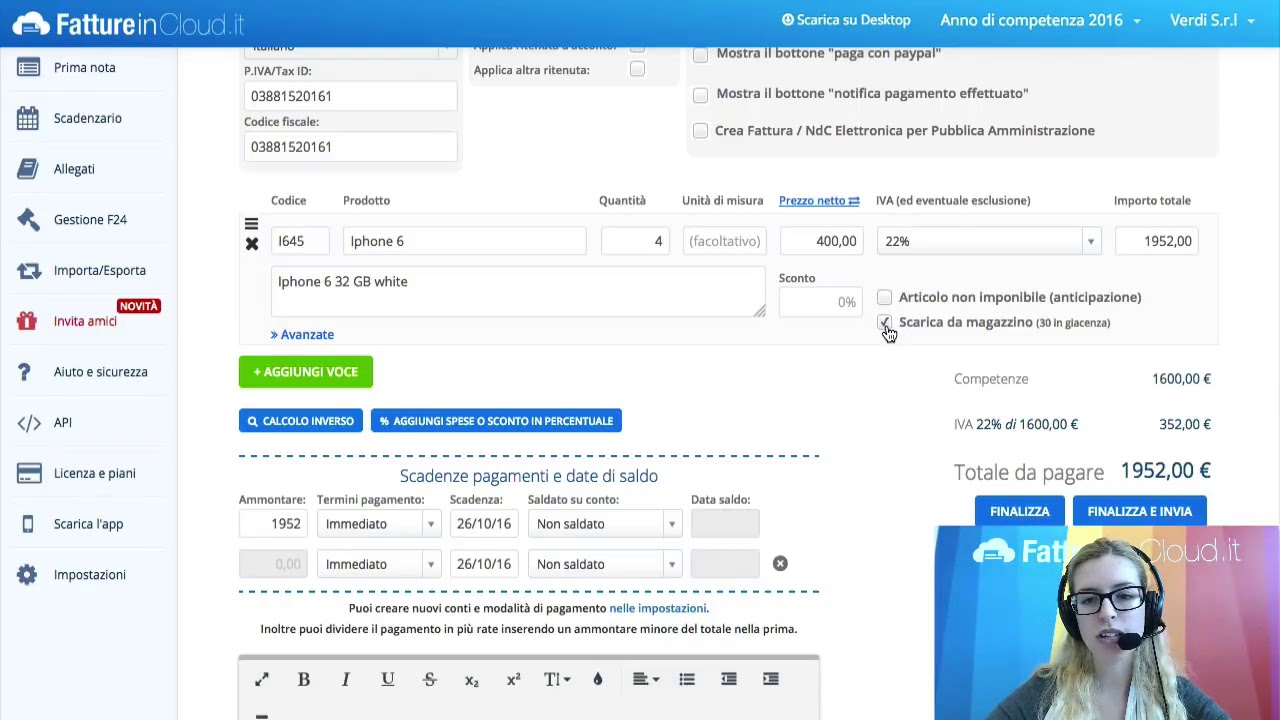This screenshot has height=720, width=1280.
Task: Open the IVA 22% dropdown
Action: (x=989, y=241)
